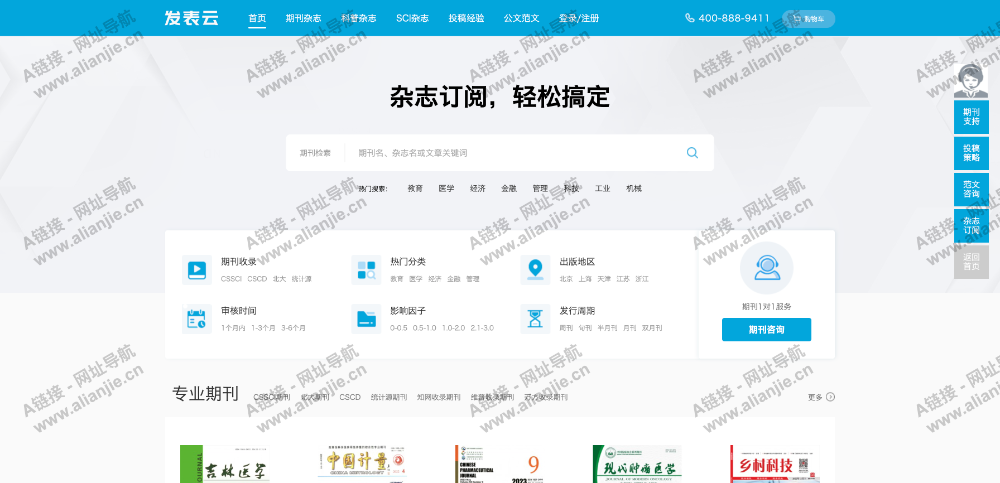Expand the 期刊检索 search type selector
1000x483 pixels.
[315, 153]
